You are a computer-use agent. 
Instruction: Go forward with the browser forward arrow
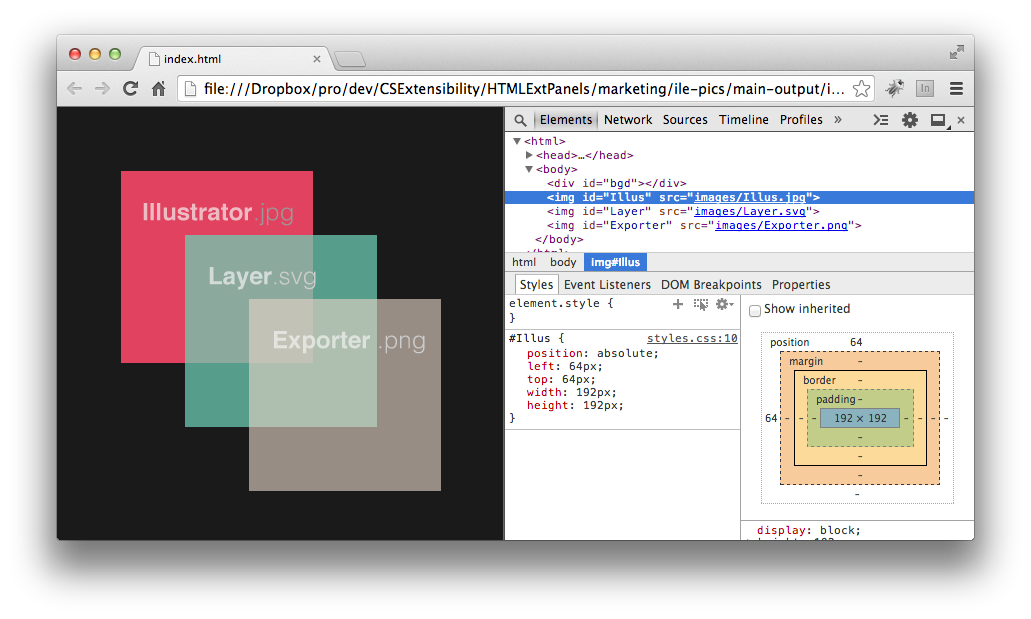(102, 89)
